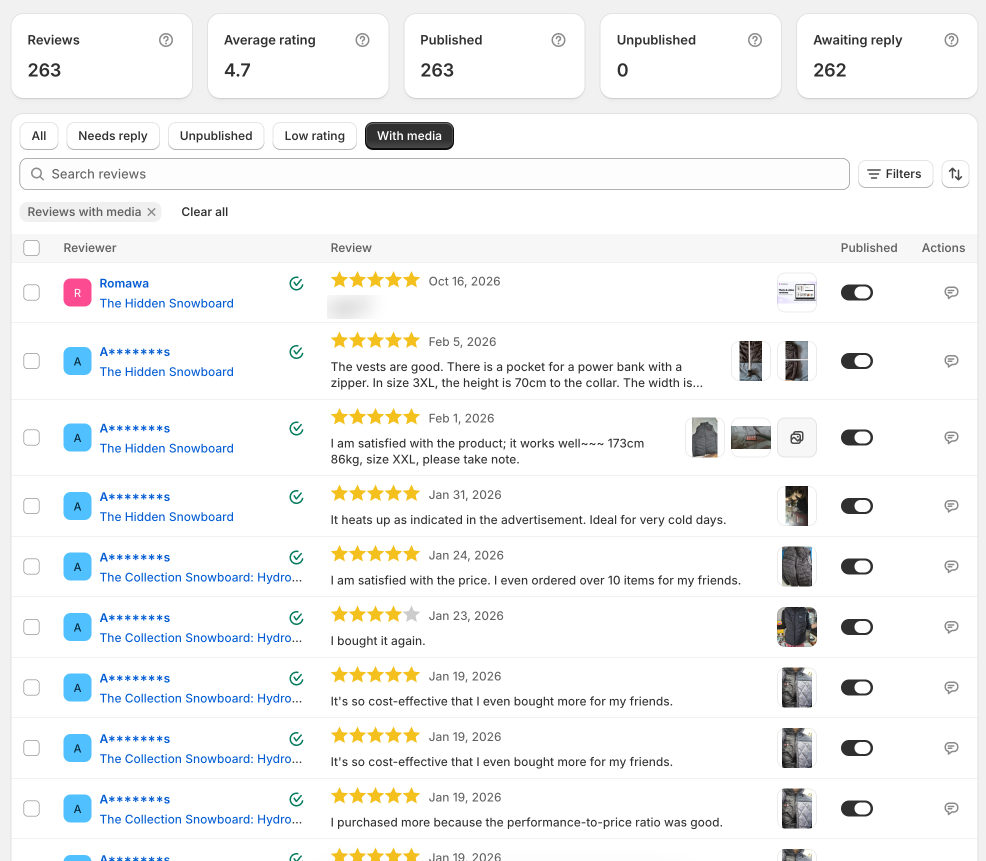Click verified badge on Jan 24, 2026 row
986x861 pixels.
(x=296, y=558)
